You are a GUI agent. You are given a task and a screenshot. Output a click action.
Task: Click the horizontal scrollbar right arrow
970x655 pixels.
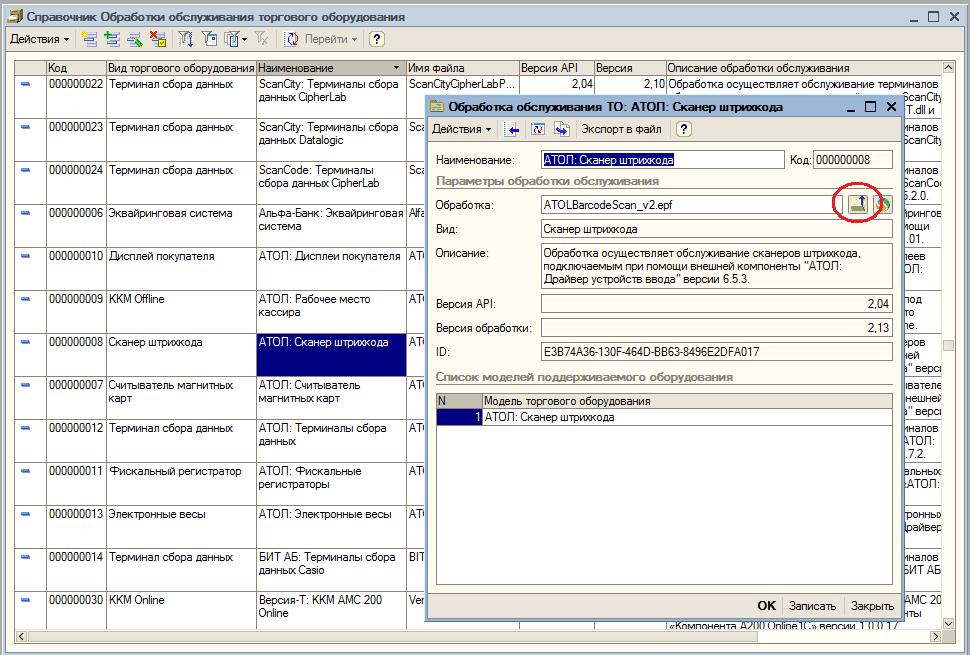tap(935, 636)
